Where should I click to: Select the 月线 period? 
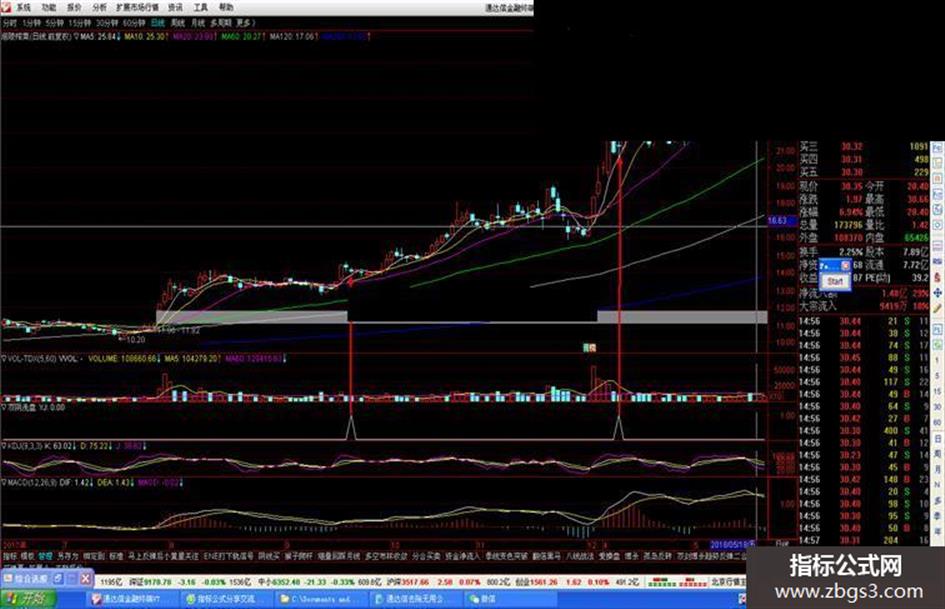198,23
